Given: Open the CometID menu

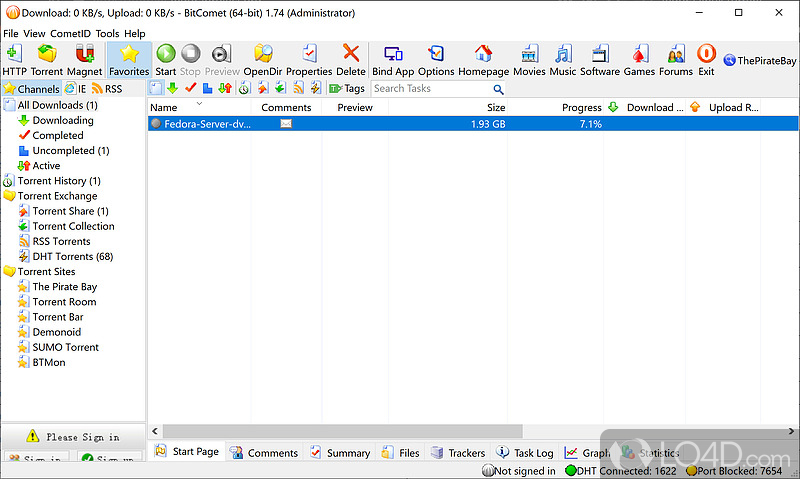Looking at the screenshot, I should (x=70, y=33).
